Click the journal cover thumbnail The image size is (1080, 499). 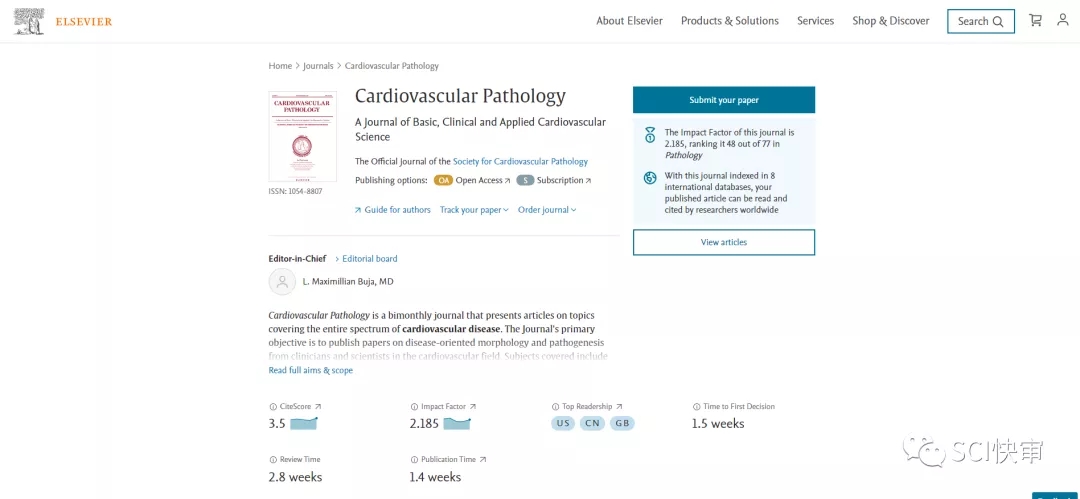click(302, 136)
